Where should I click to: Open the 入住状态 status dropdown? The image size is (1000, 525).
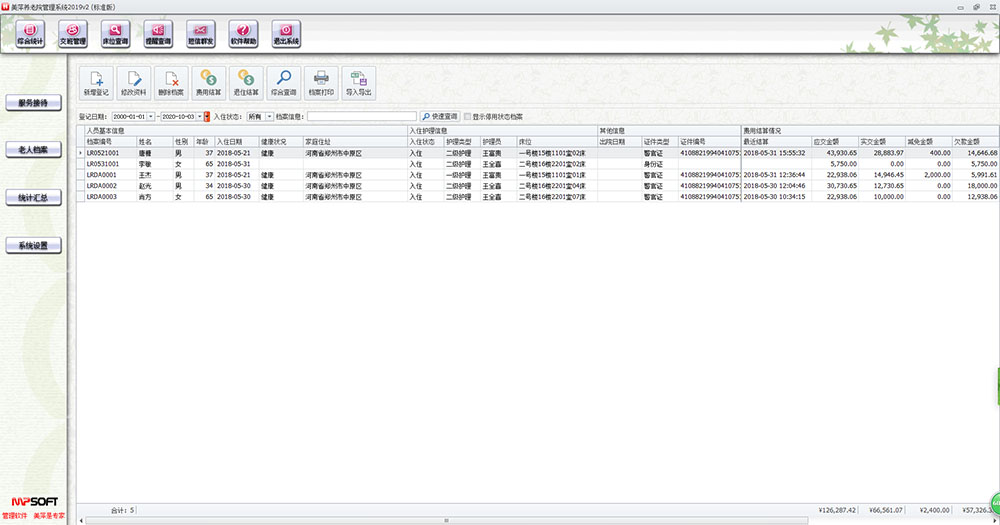point(268,116)
